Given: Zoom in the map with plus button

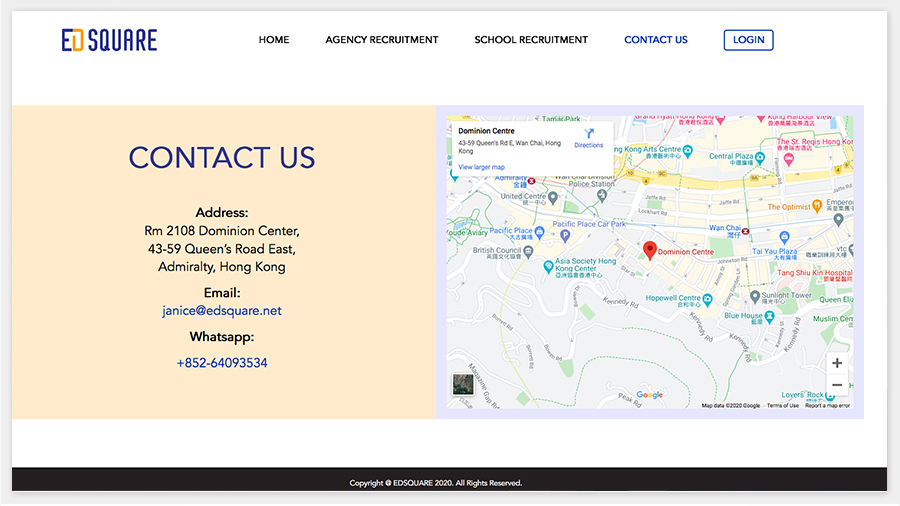Looking at the screenshot, I should point(837,363).
